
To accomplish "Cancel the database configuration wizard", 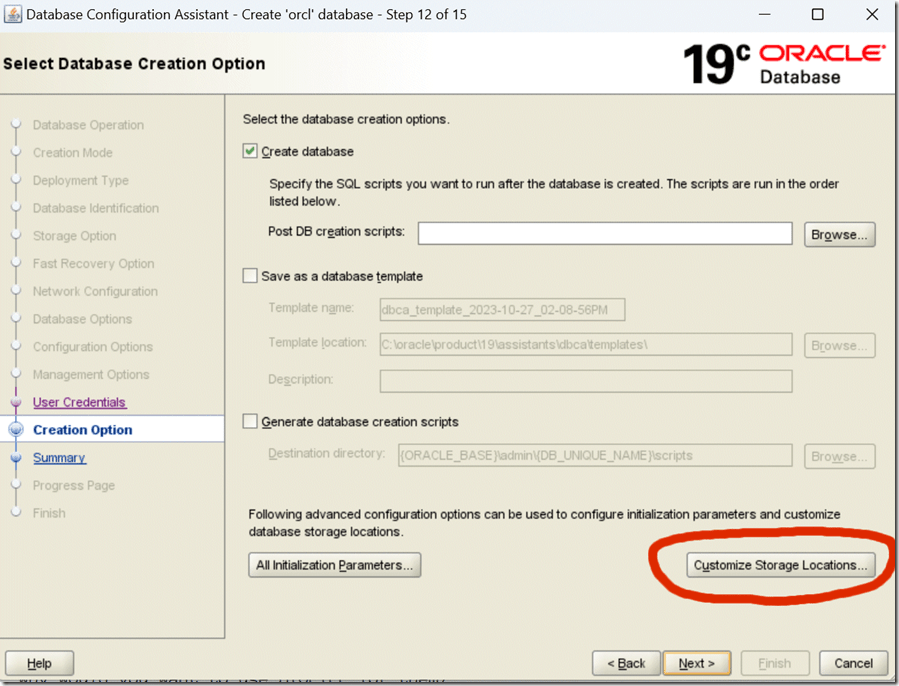I will pyautogui.click(x=853, y=663).
